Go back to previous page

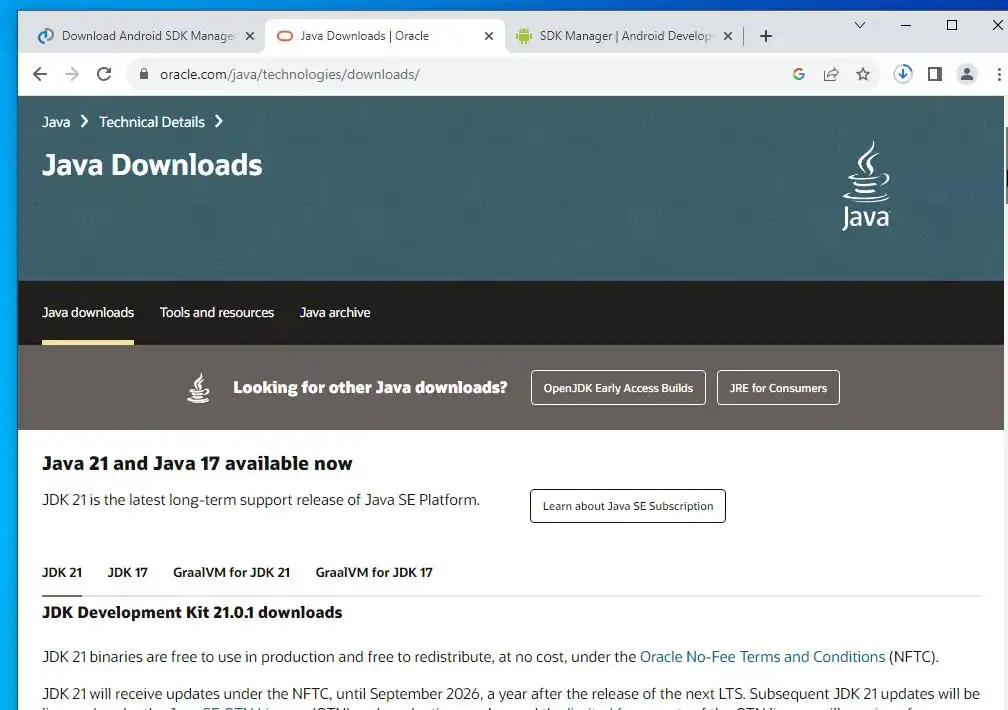[40, 74]
